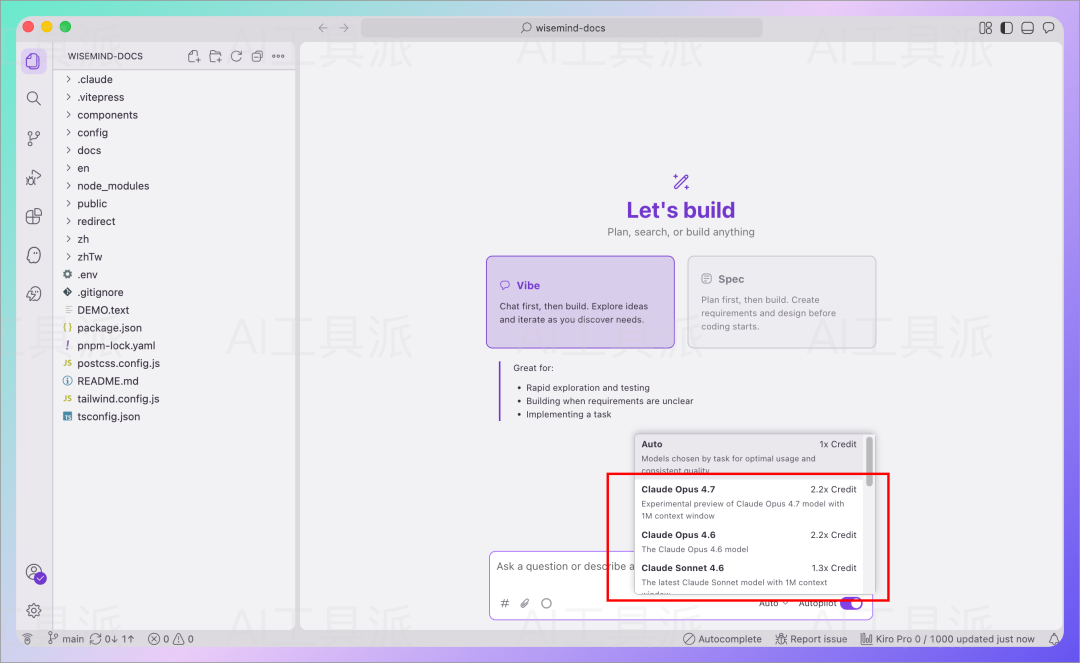The height and width of the screenshot is (663, 1080).
Task: Expand the config folder
Action: pyautogui.click(x=175, y=132)
